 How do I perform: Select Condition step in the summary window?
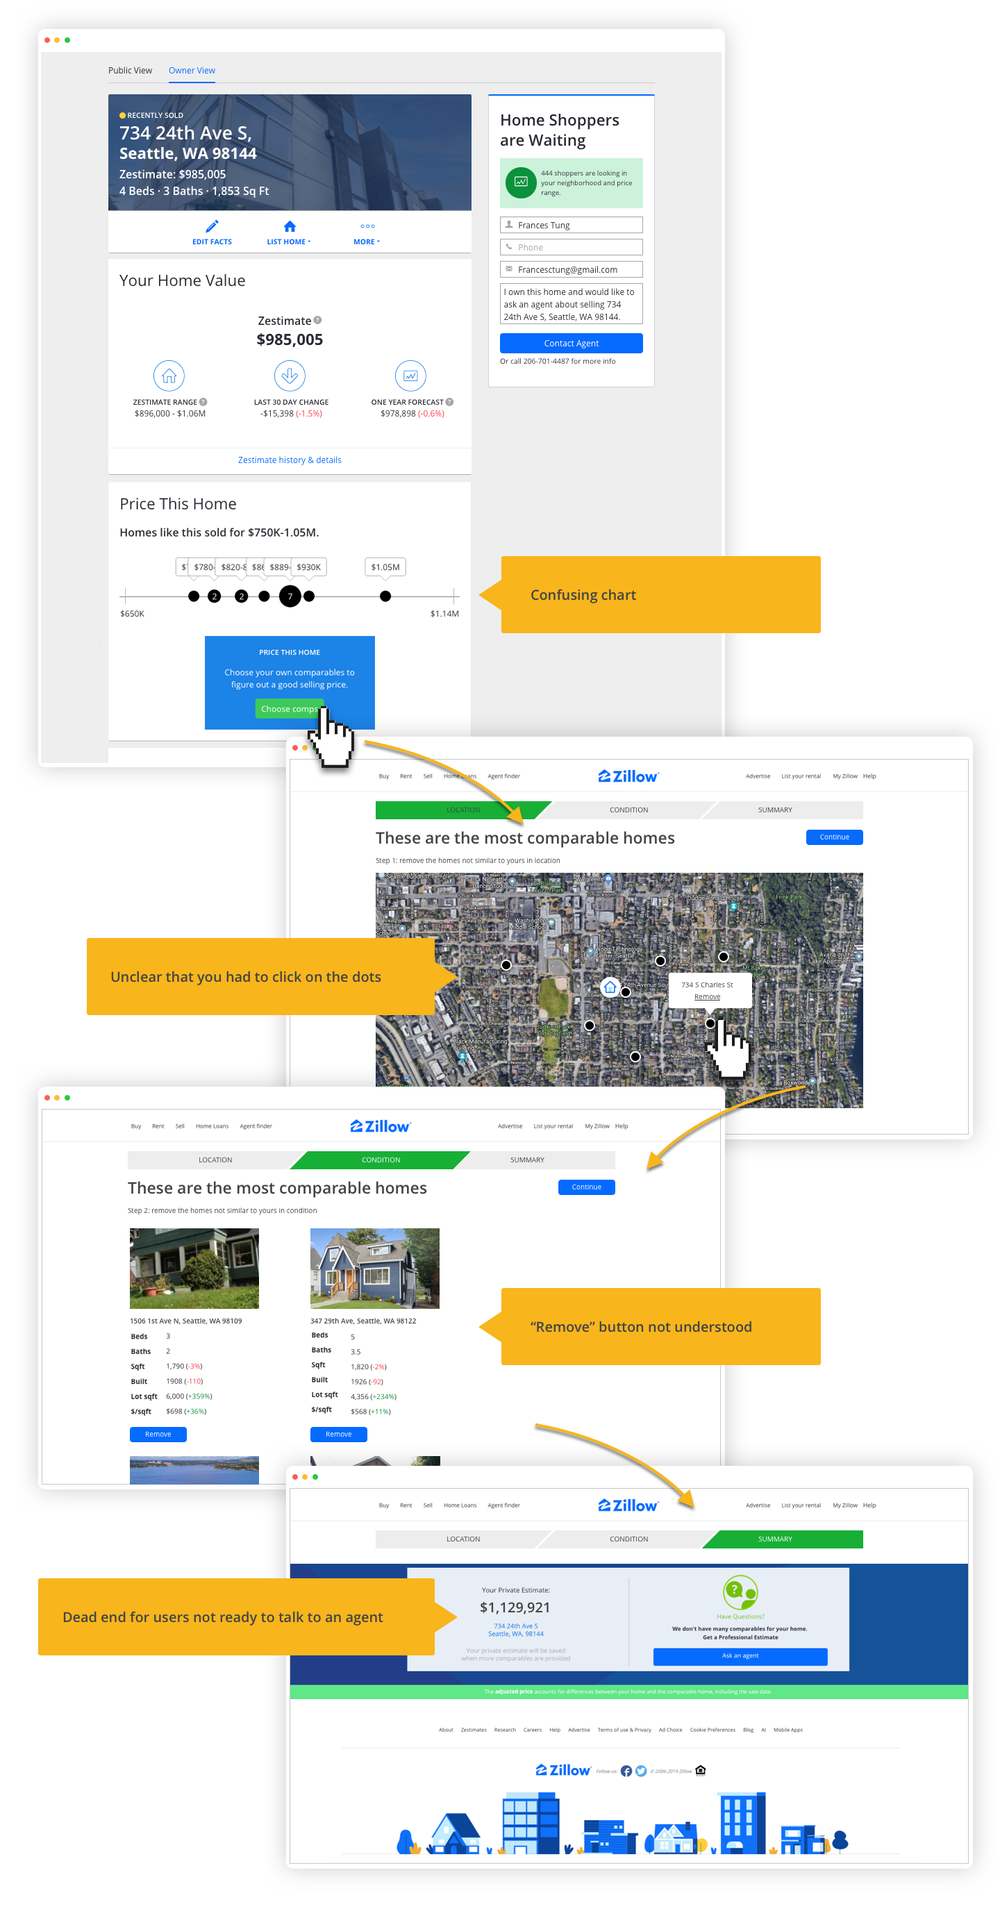click(629, 1539)
